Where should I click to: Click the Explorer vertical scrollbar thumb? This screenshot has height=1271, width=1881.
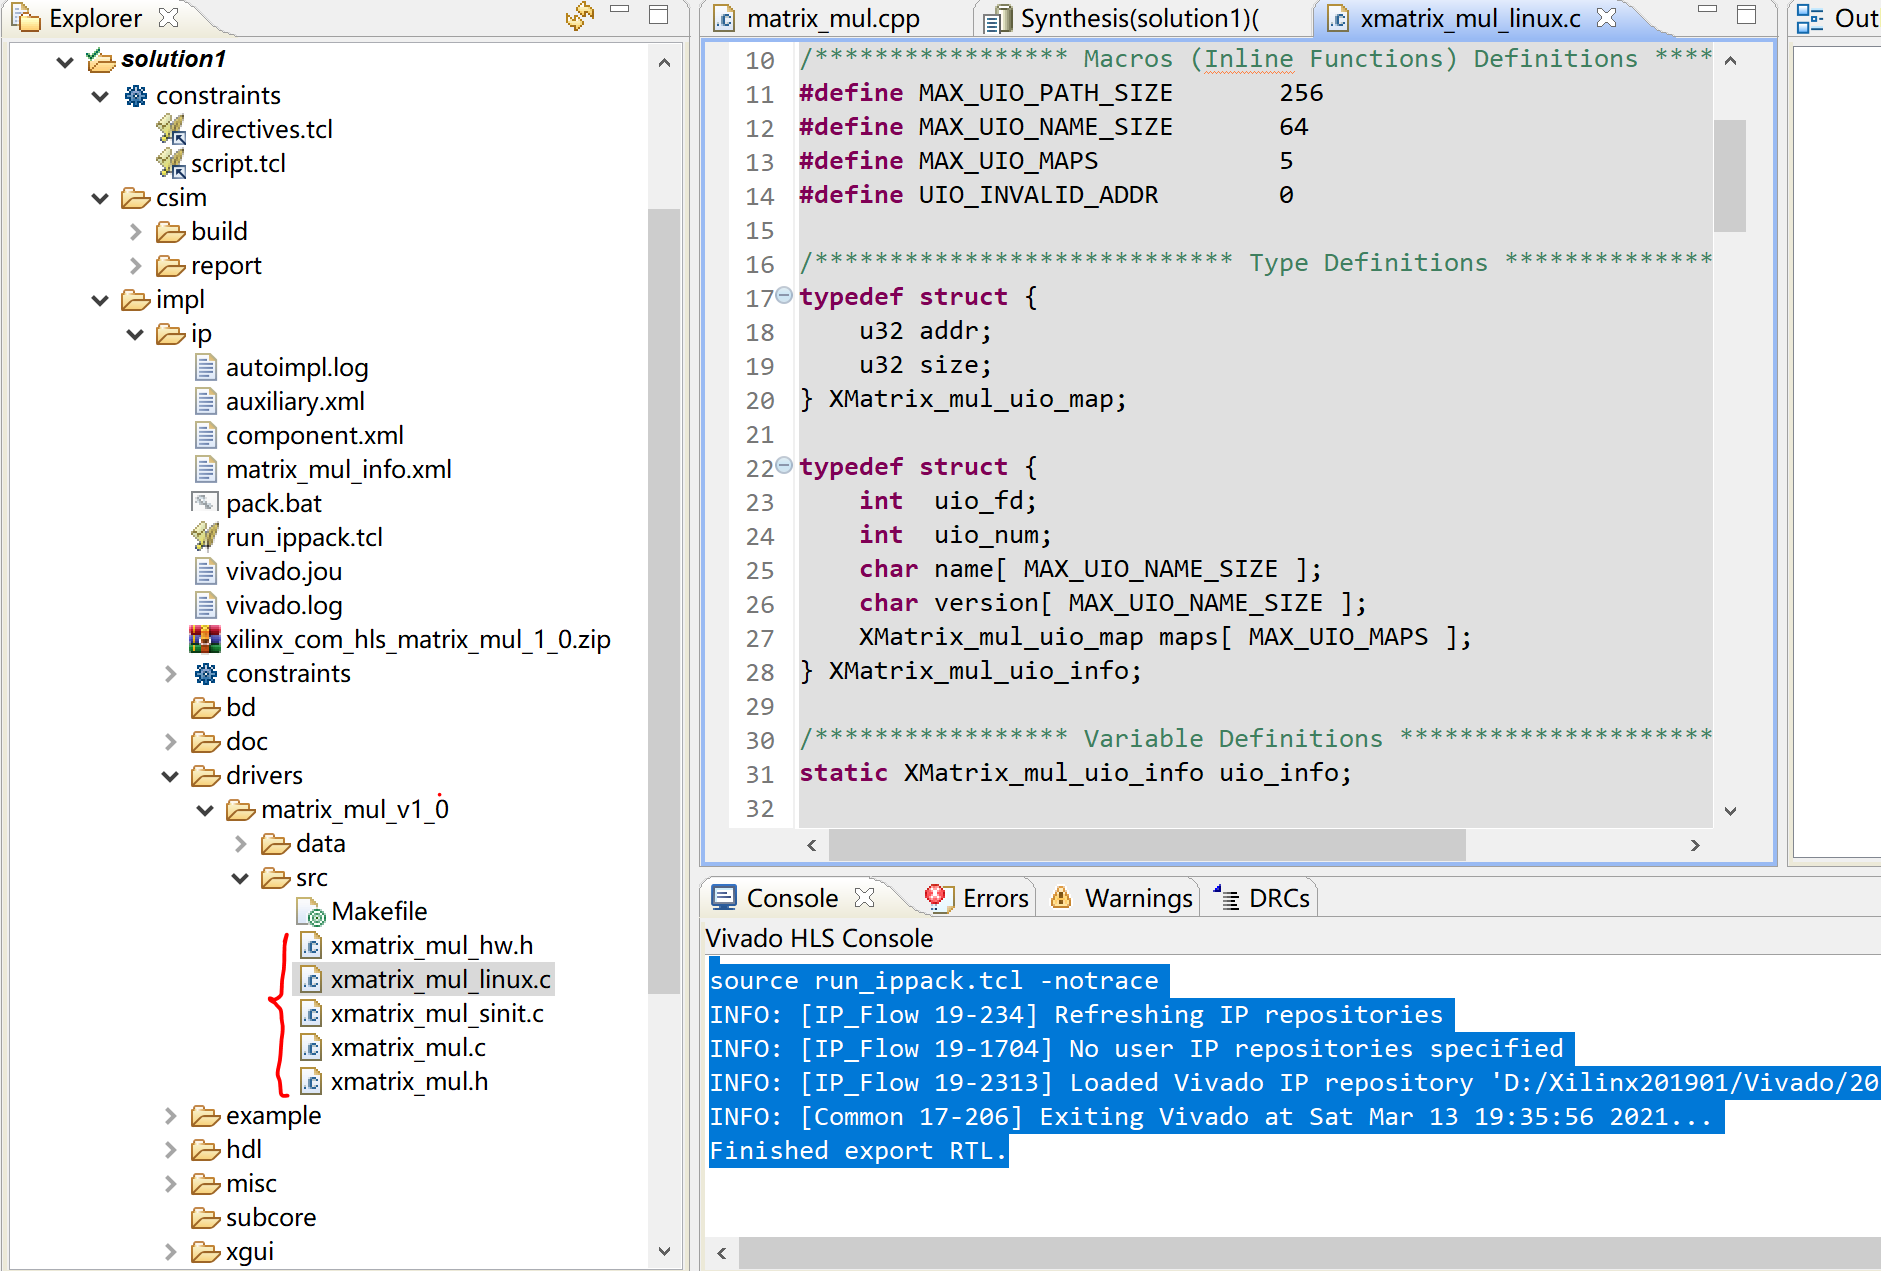pyautogui.click(x=664, y=601)
